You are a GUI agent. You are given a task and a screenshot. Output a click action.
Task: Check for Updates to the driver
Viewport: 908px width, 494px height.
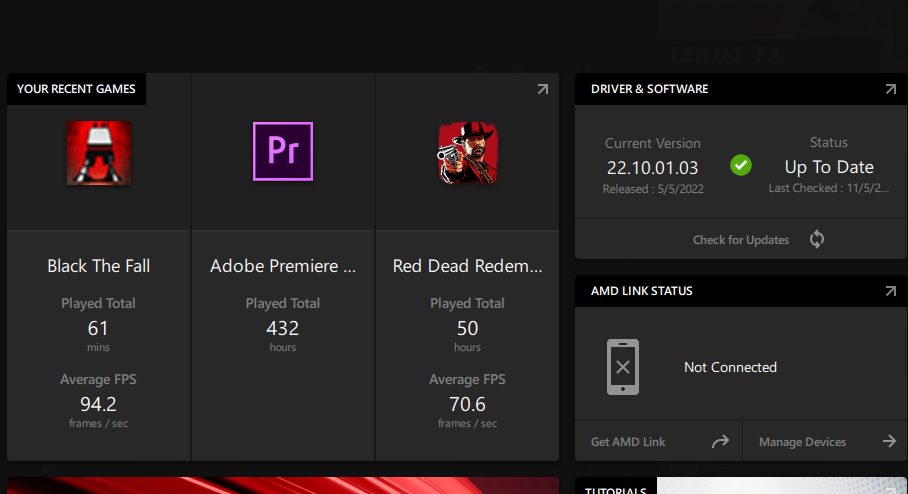pyautogui.click(x=741, y=240)
